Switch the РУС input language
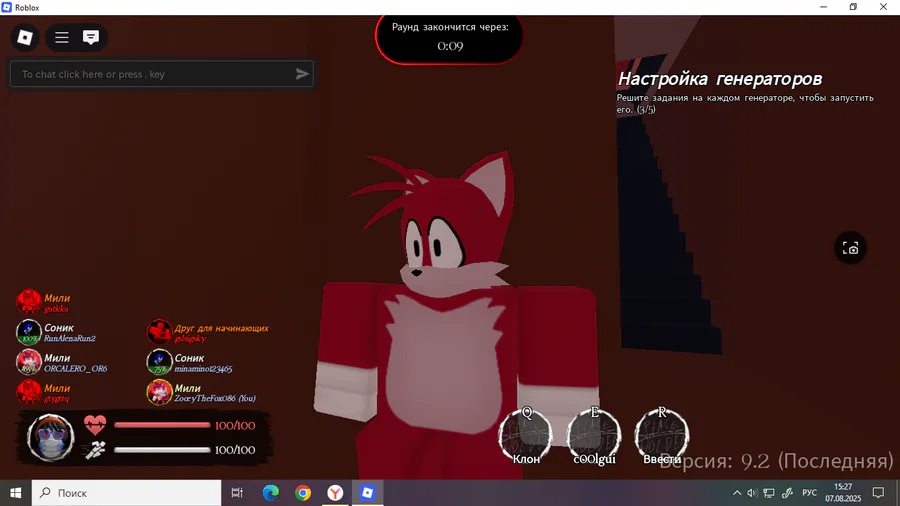Image resolution: width=900 pixels, height=506 pixels. tap(809, 493)
